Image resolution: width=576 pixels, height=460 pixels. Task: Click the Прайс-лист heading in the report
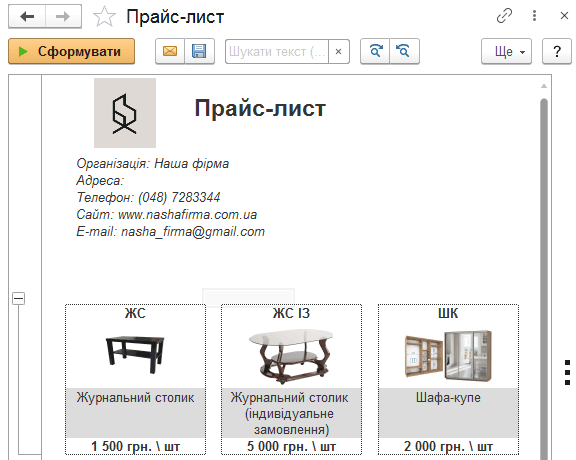(260, 108)
